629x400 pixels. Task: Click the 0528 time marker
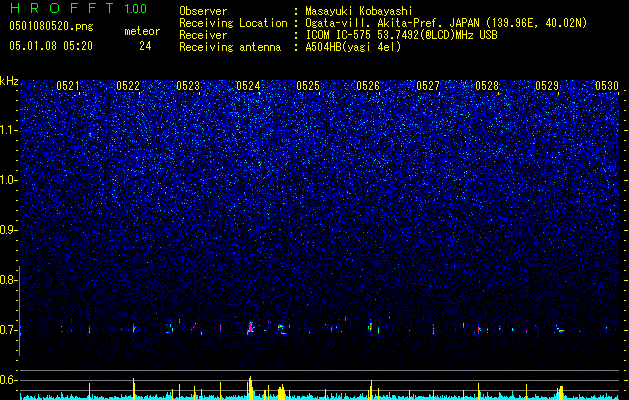tap(487, 86)
